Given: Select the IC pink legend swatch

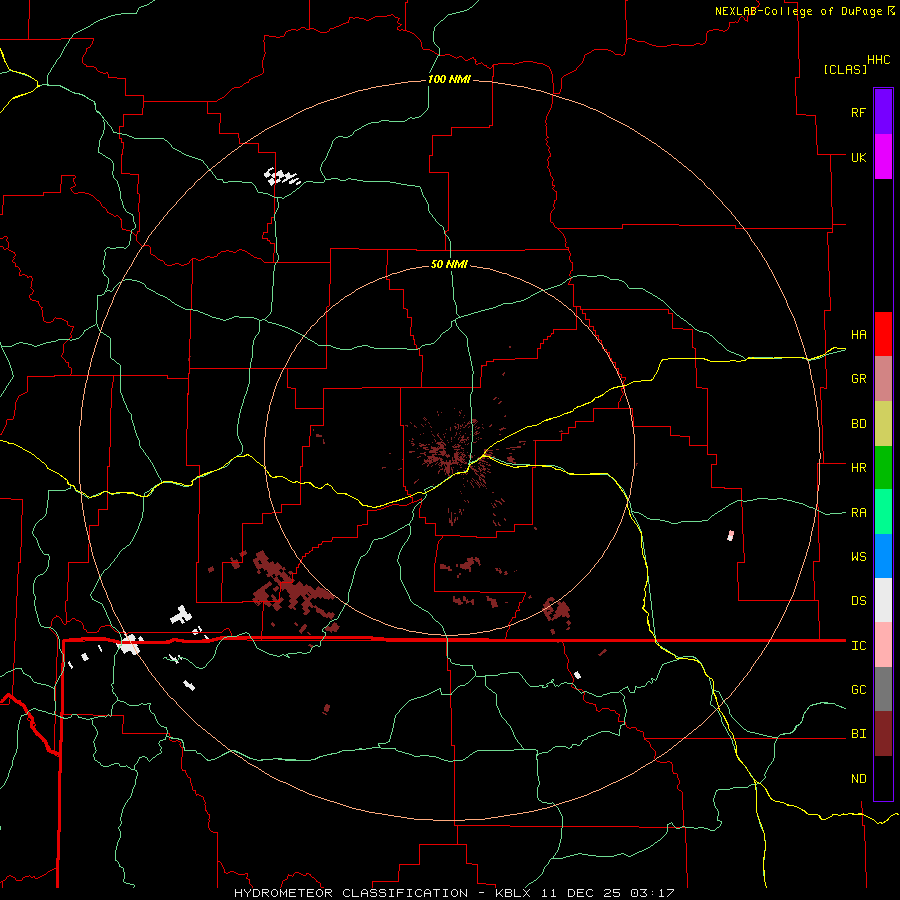Looking at the screenshot, I should pos(883,645).
